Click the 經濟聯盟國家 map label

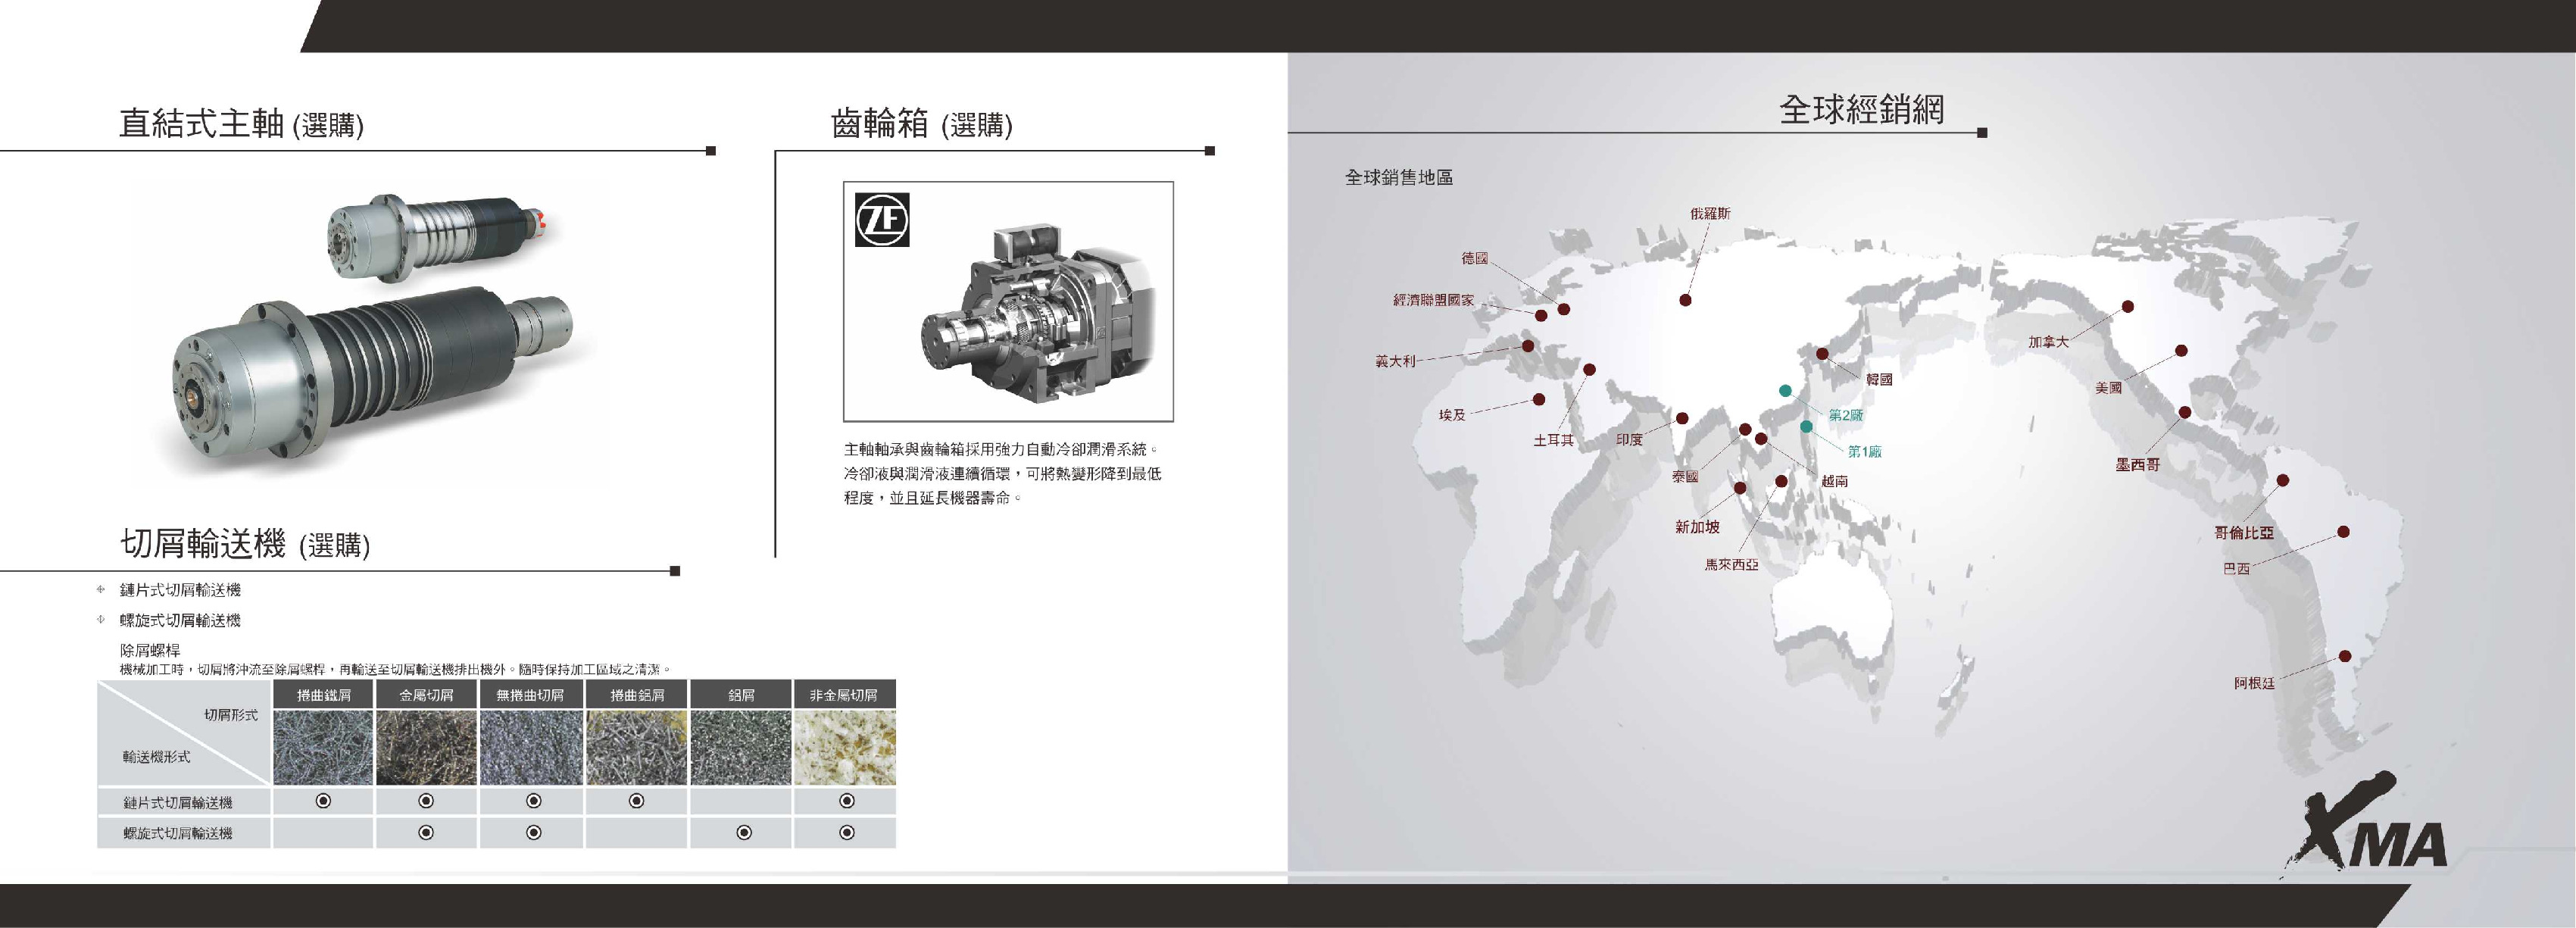(1433, 300)
